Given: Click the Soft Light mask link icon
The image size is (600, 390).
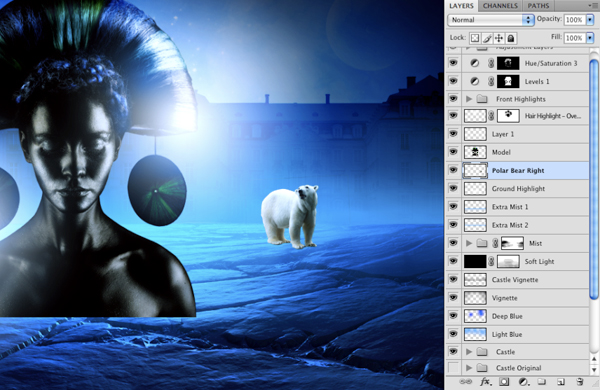Looking at the screenshot, I should (491, 261).
